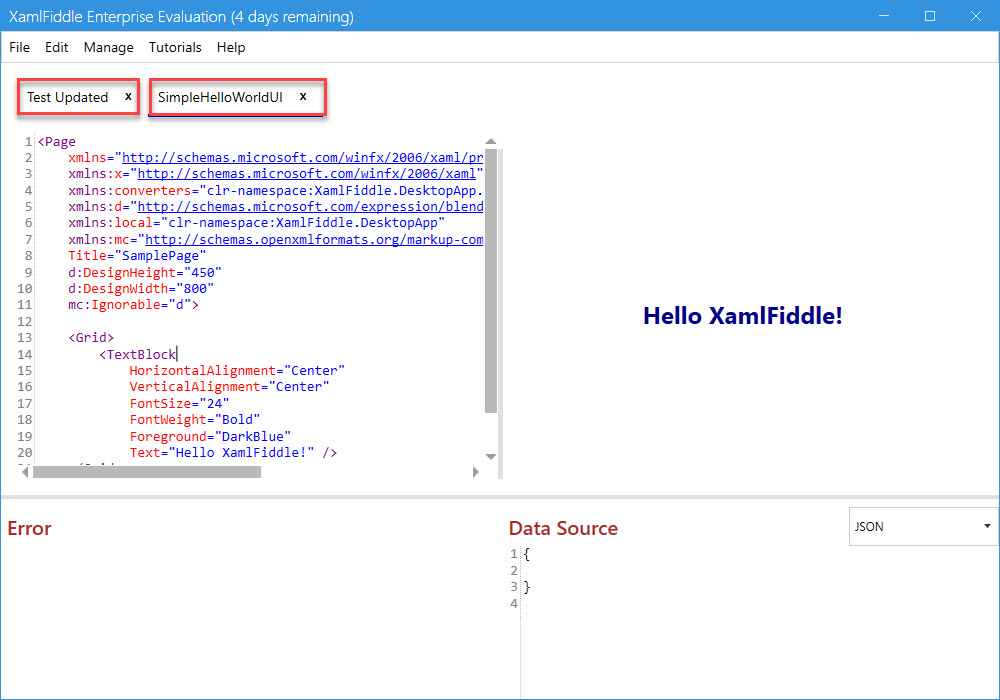
Task: Click the VerticalAlignment="Center" line
Action: 229,386
